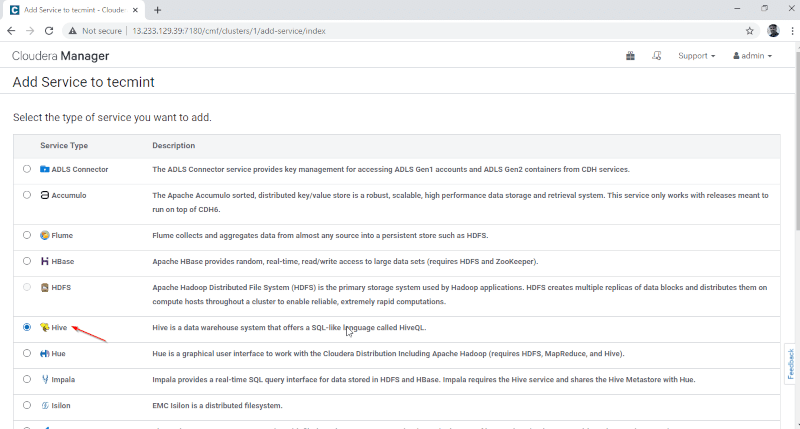Click the Hive bee icon
800x429 pixels.
[45, 327]
